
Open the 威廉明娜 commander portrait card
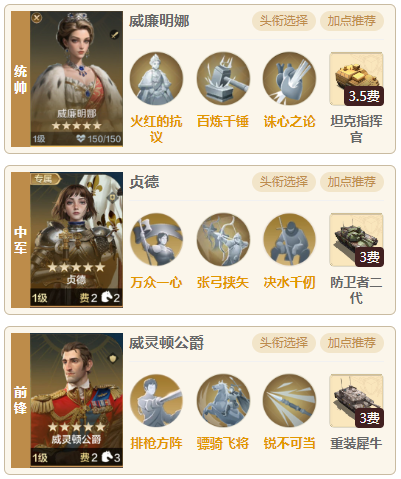click(x=76, y=79)
